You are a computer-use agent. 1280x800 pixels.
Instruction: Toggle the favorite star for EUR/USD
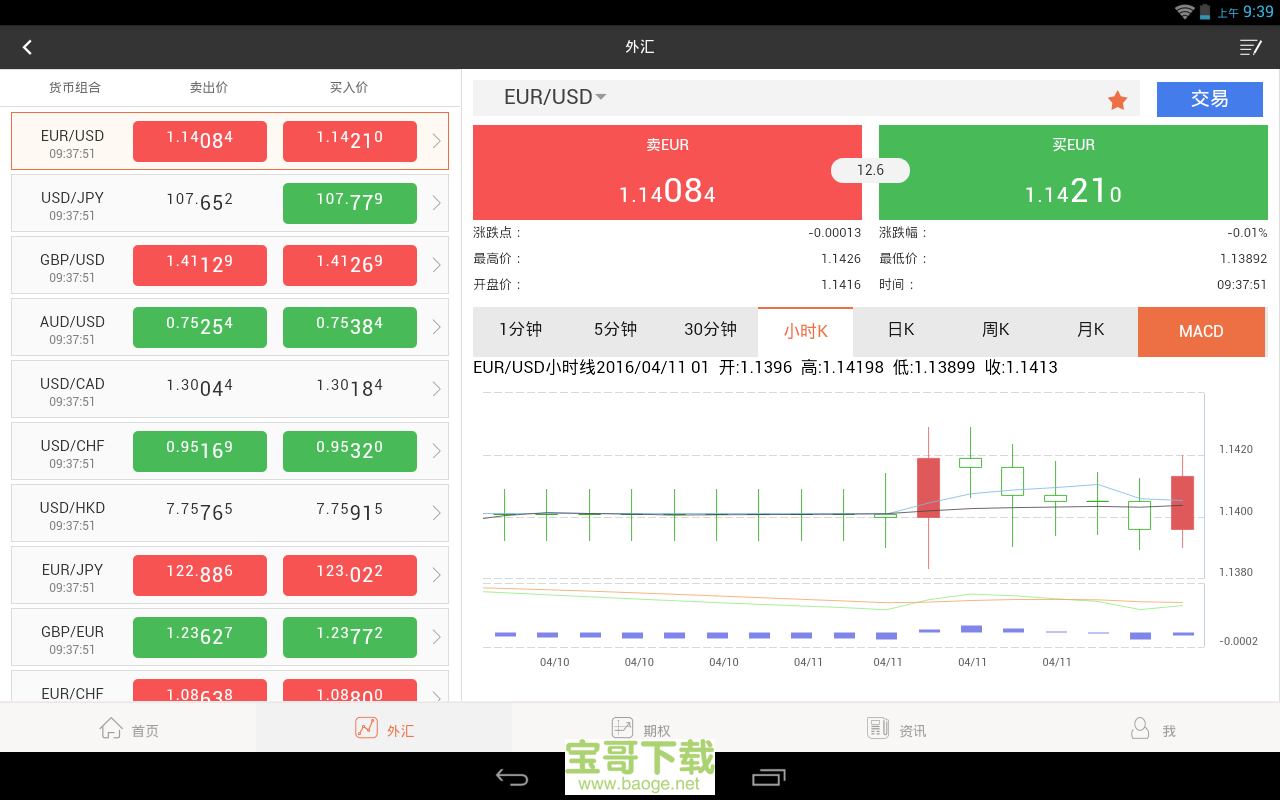tap(1117, 100)
